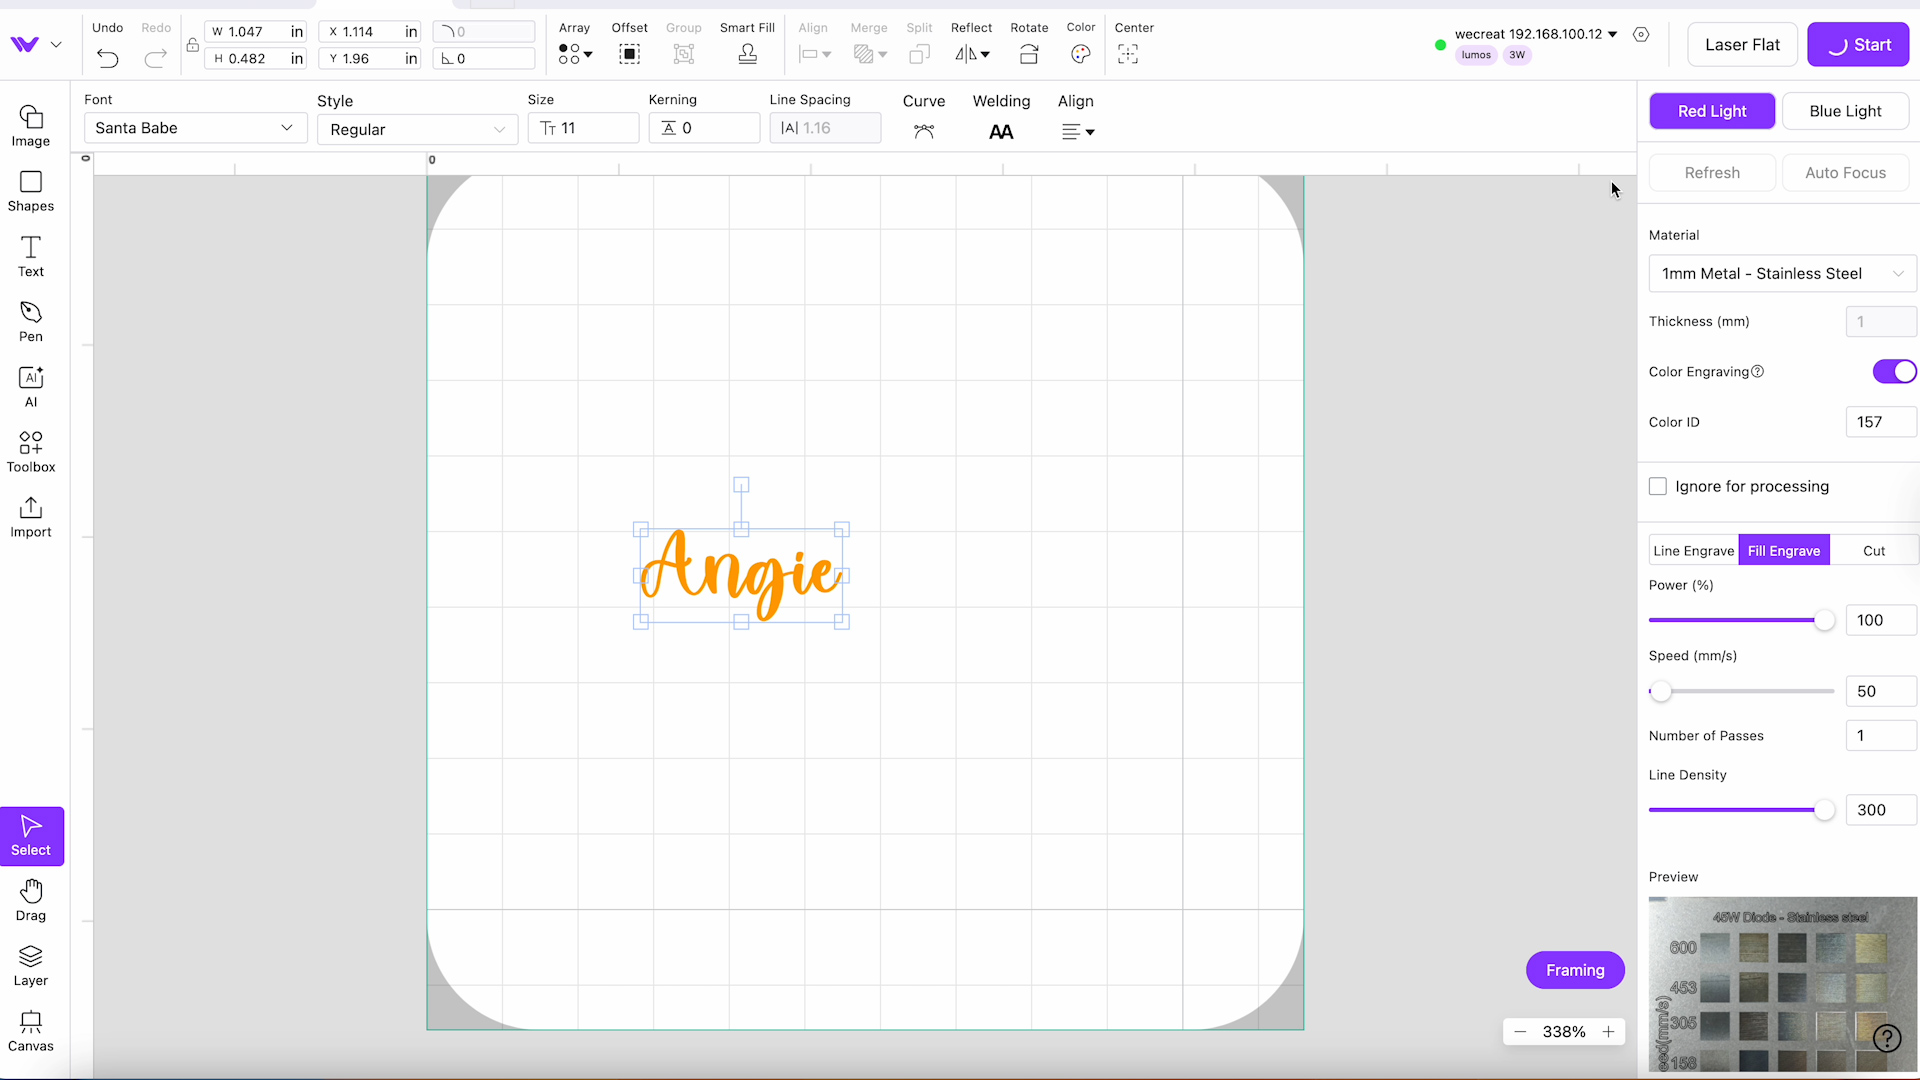Open the AI panel
The image size is (1920, 1080).
(x=31, y=385)
